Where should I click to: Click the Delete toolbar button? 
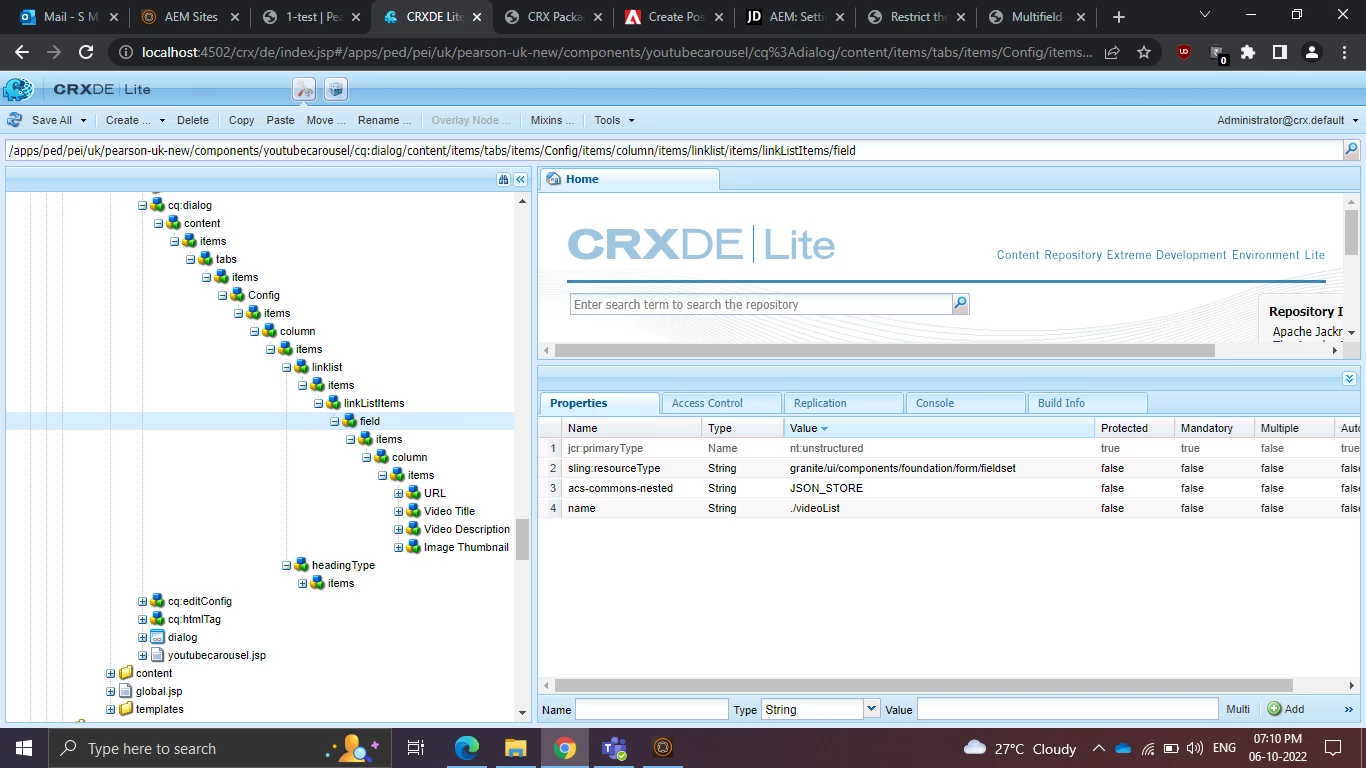193,120
